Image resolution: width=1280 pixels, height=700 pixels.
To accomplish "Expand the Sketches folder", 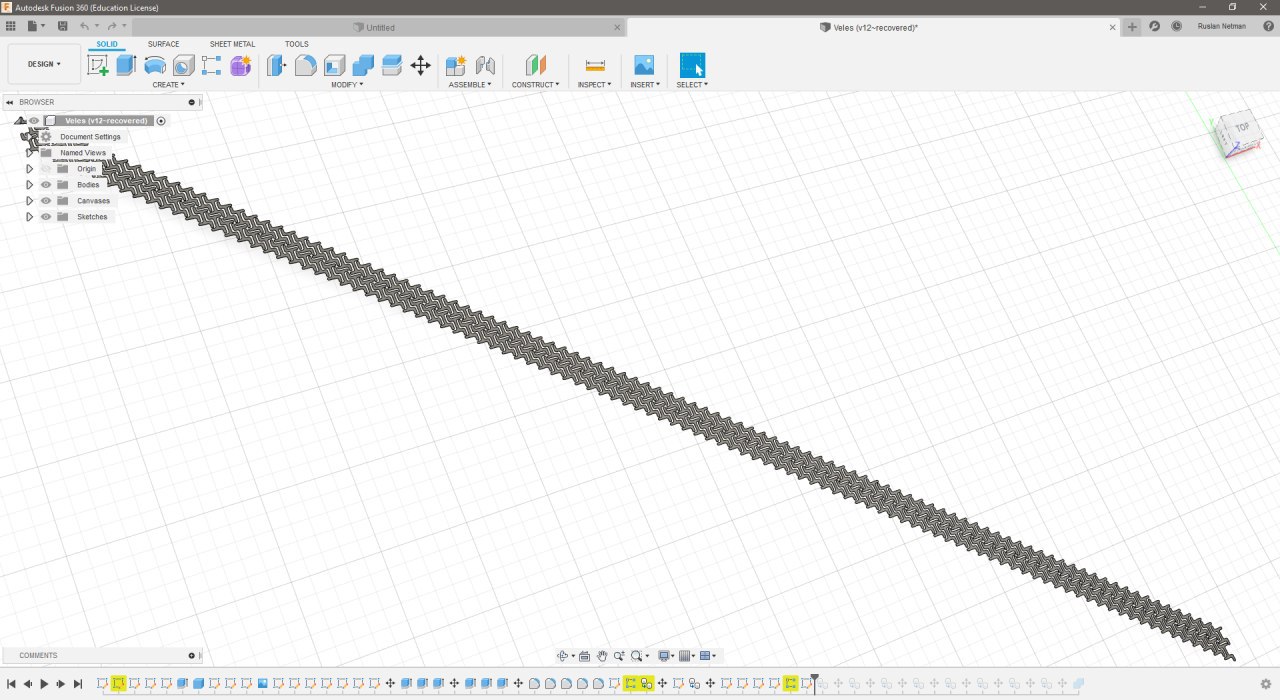I will tap(30, 217).
